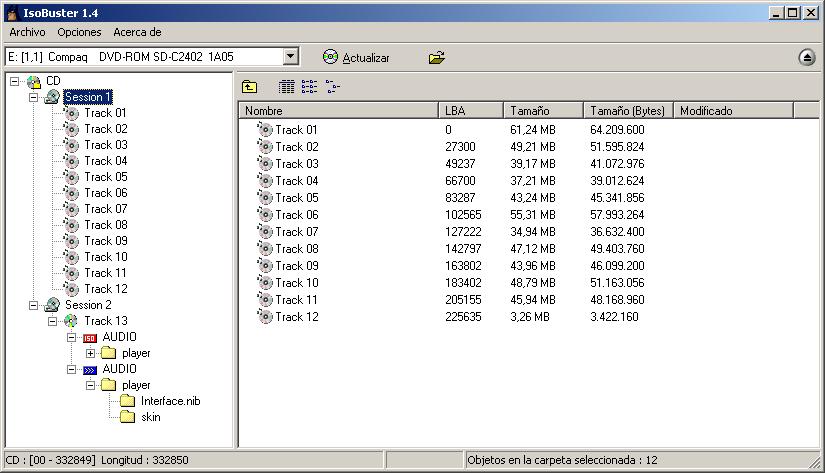Screen dimensions: 825x473
Task: Go up one folder level icon
Action: coord(250,88)
